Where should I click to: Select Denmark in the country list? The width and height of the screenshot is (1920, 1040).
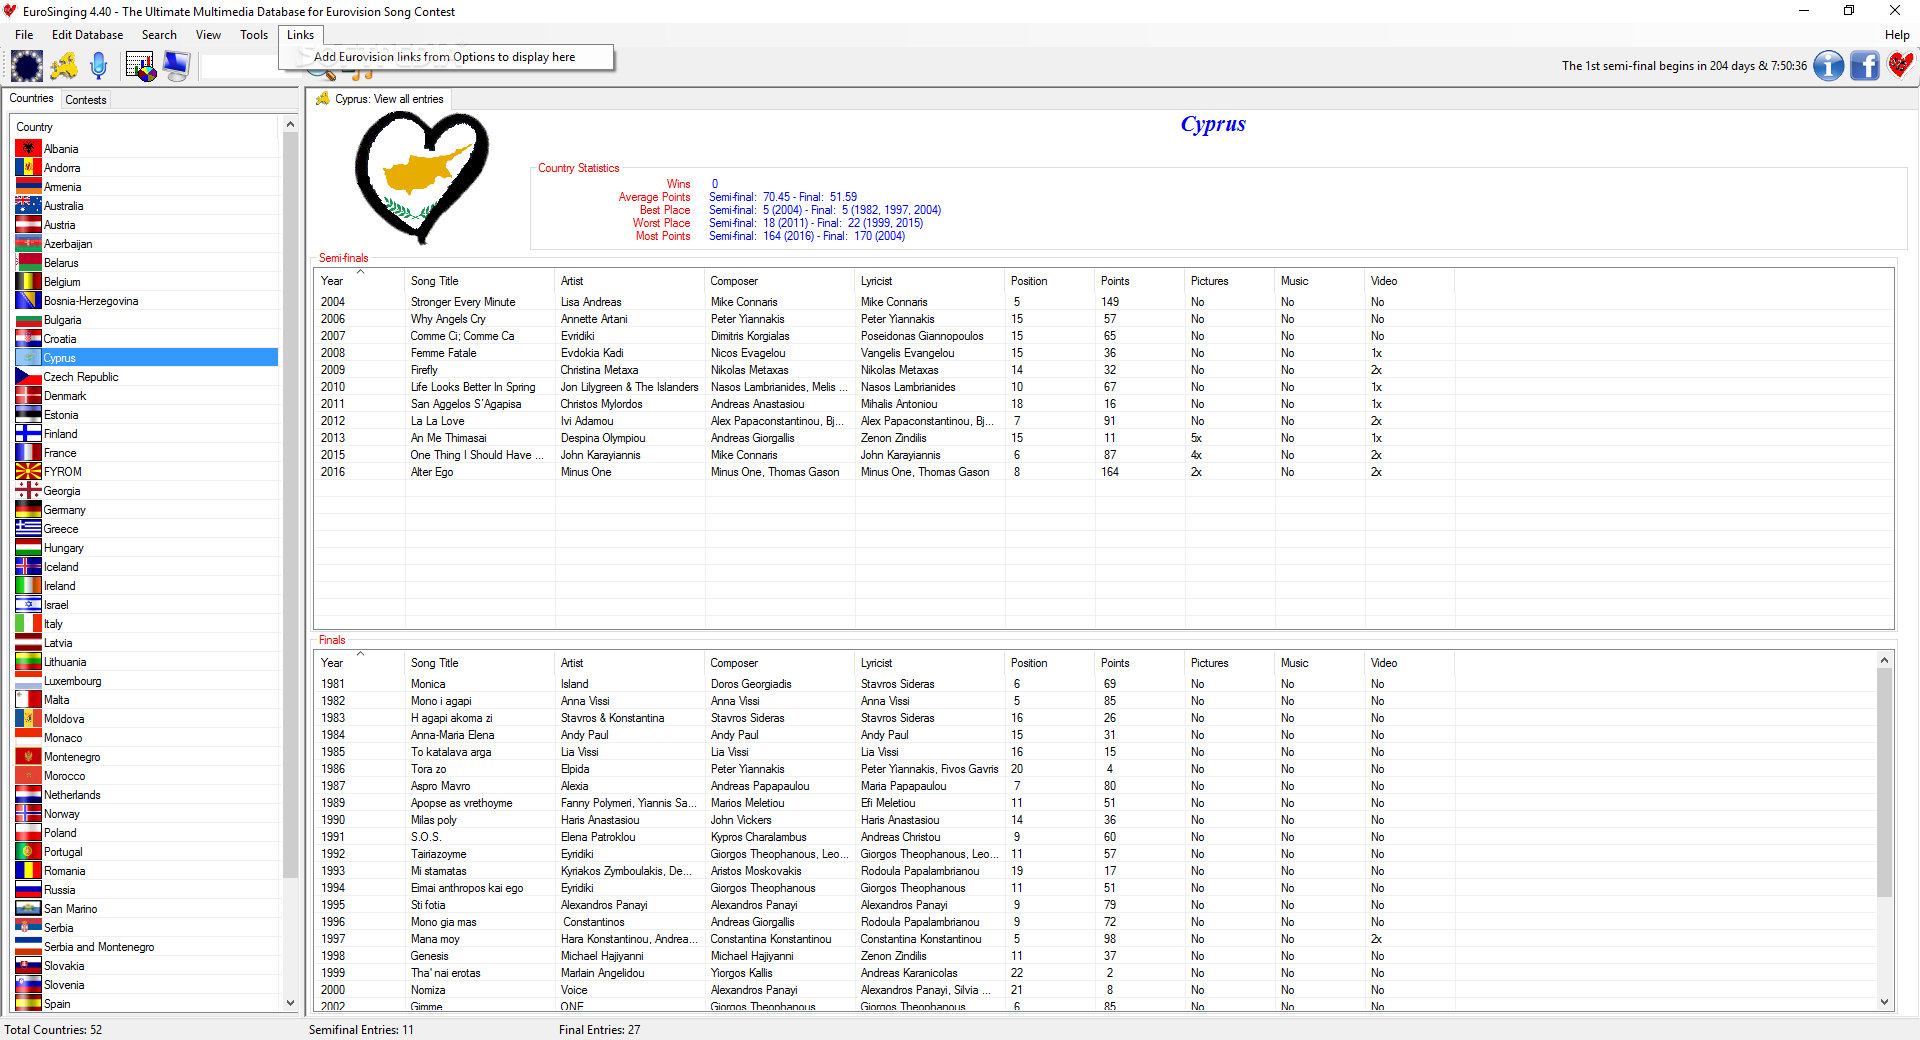147,396
